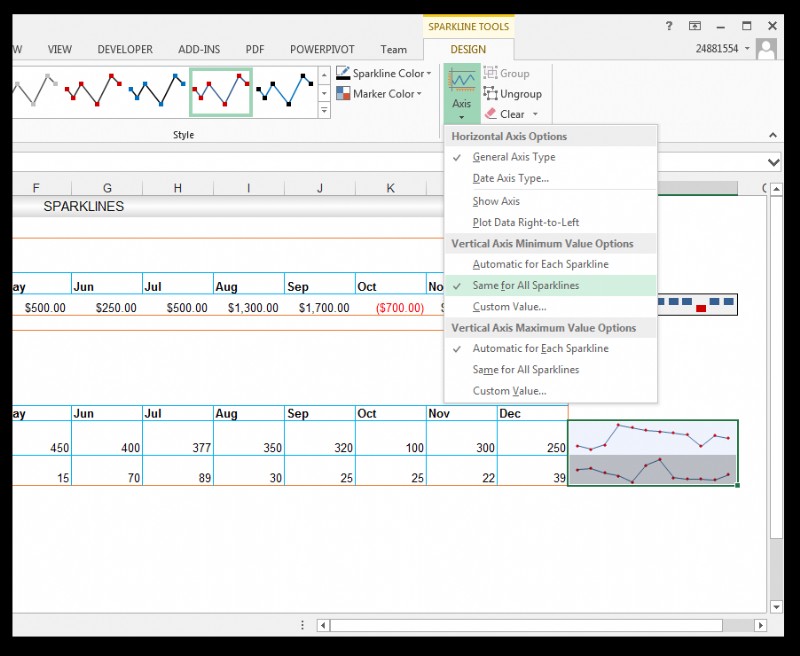Choose Show Axis from the menu
Image resolution: width=800 pixels, height=656 pixels.
(496, 202)
